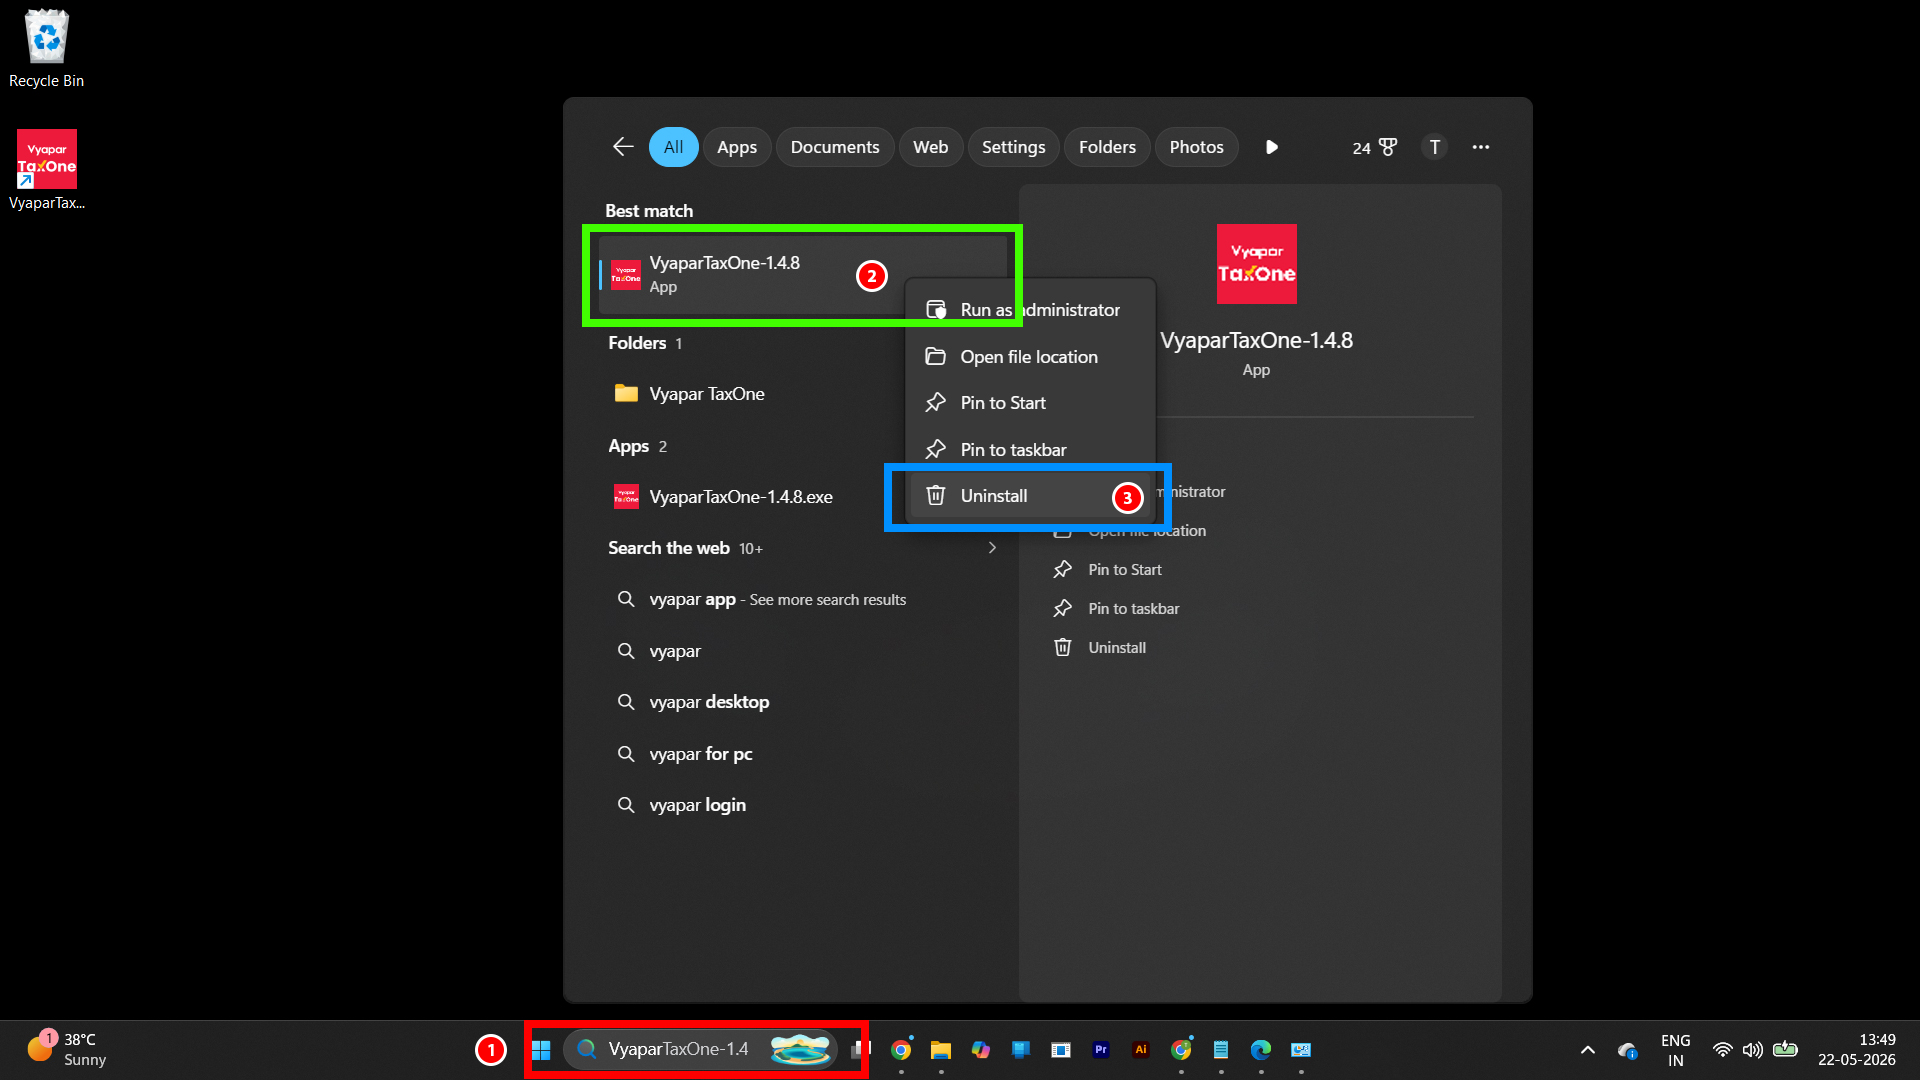
Task: Select the All filter tab
Action: click(x=673, y=147)
